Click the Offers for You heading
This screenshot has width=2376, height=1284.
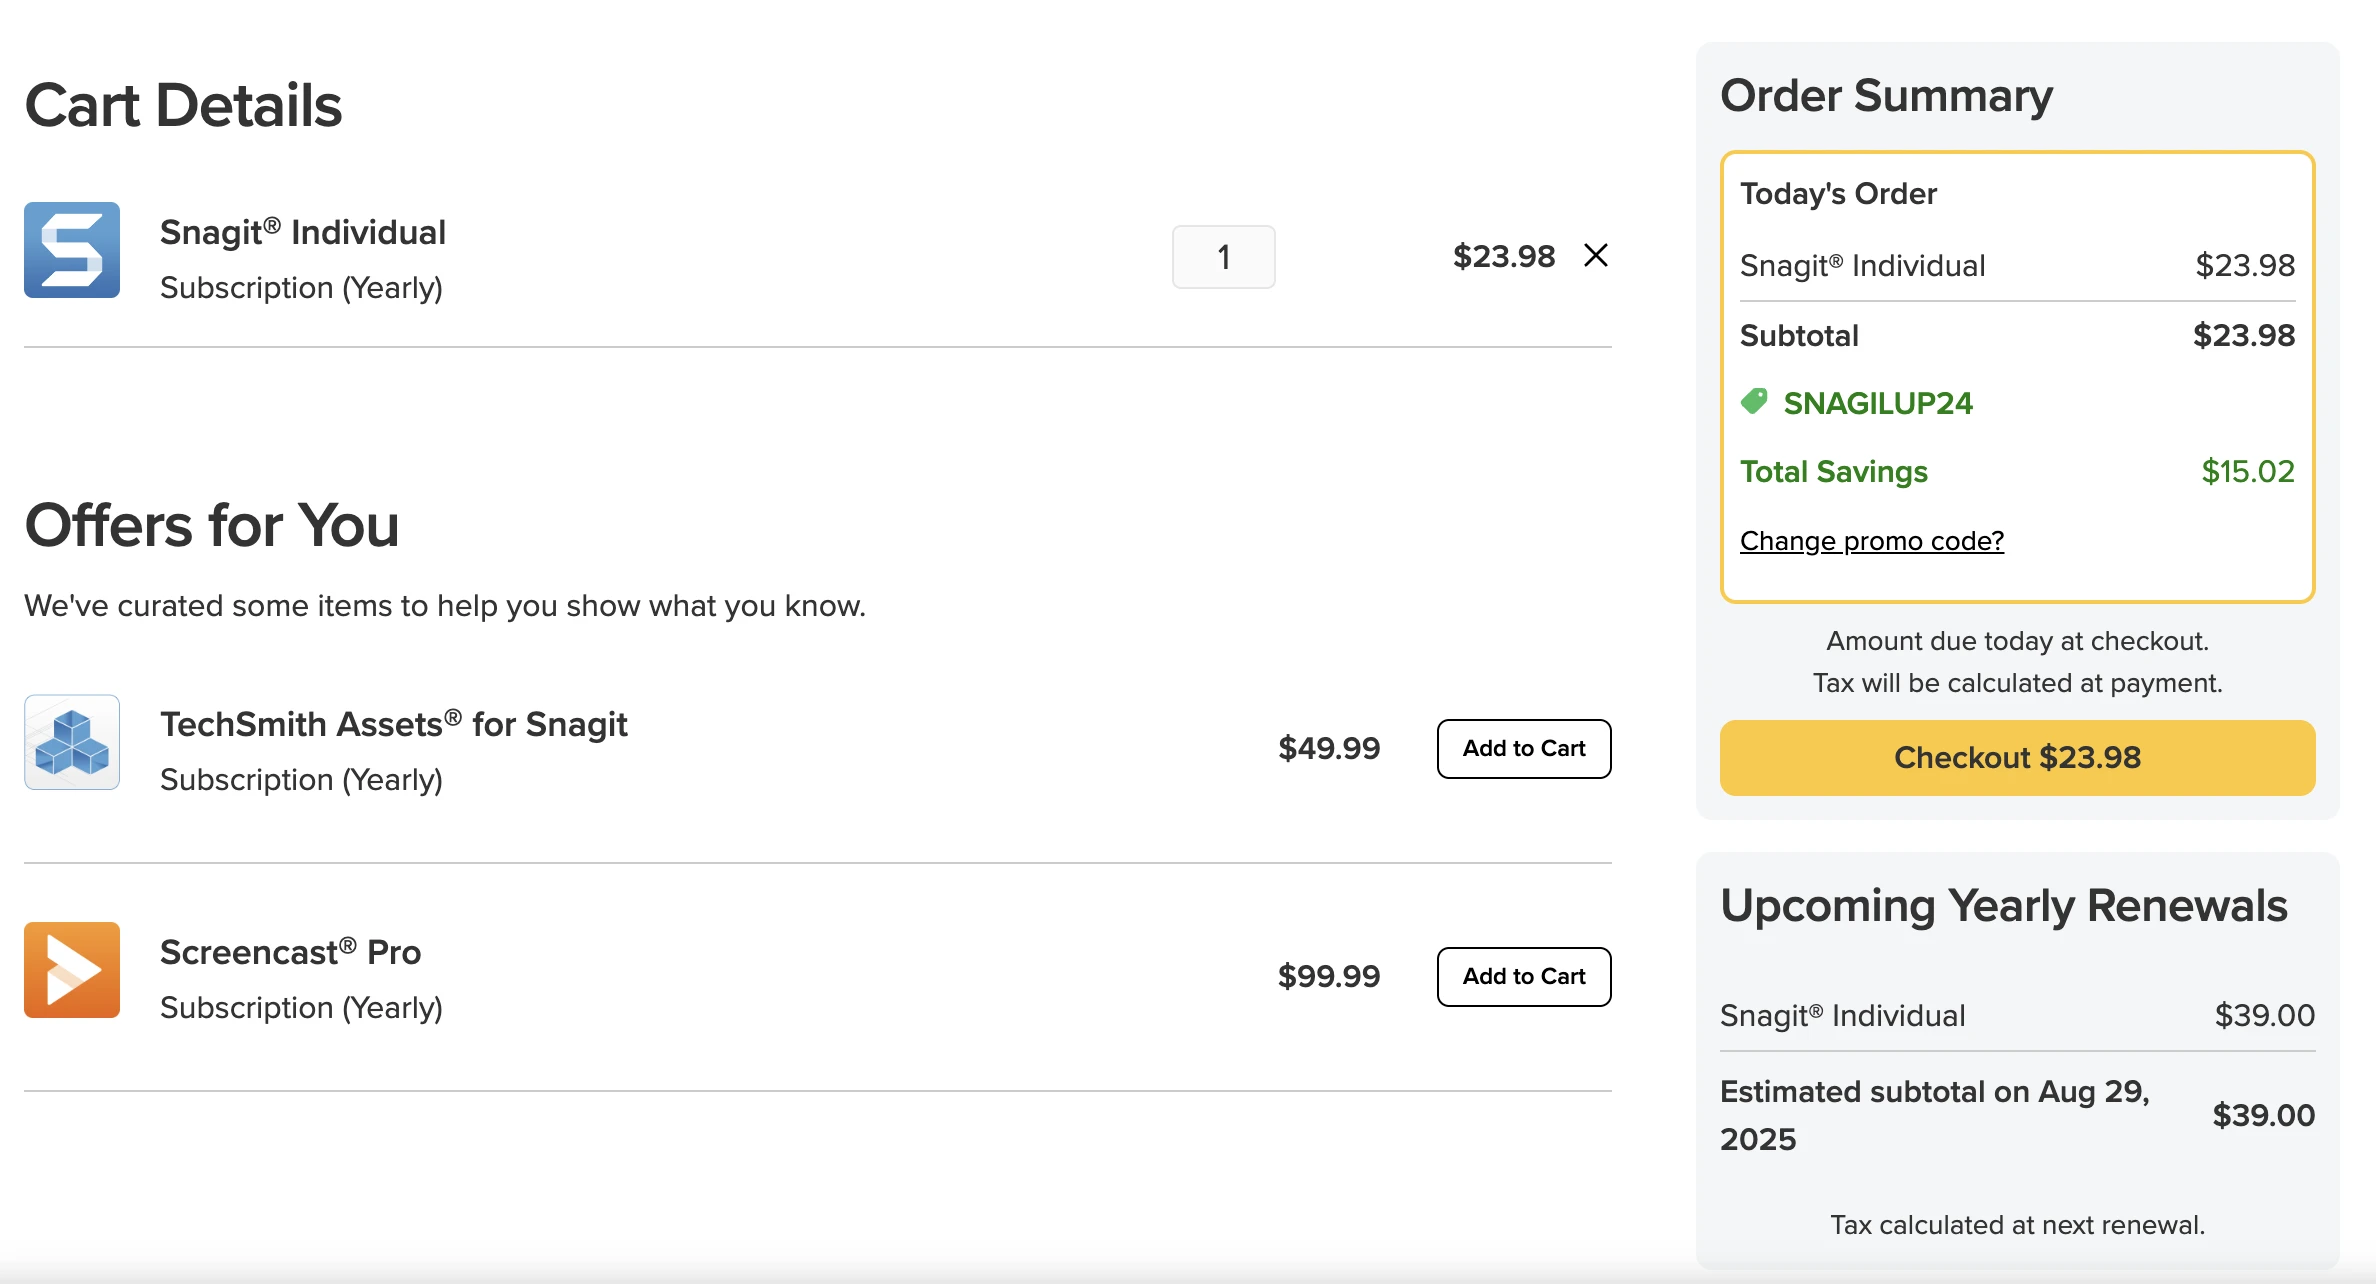tap(212, 525)
